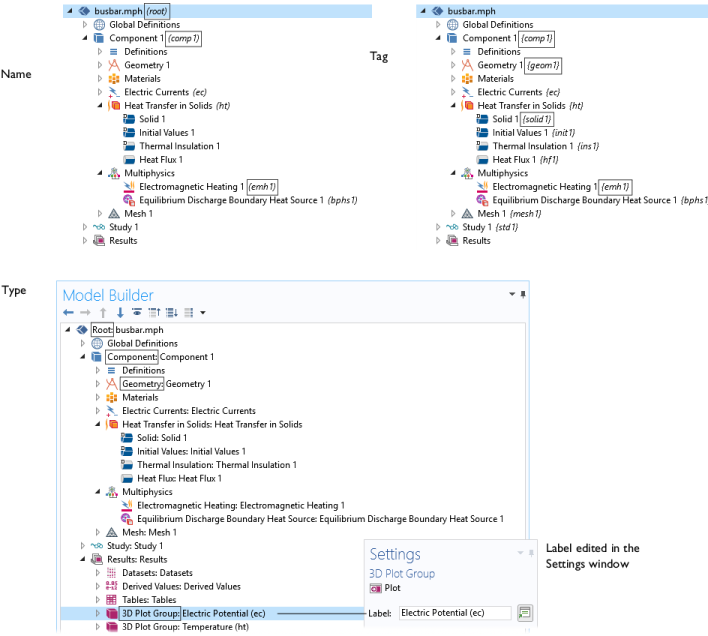This screenshot has width=708, height=636.
Task: Click the Show eye icon in Model Builder toolbar
Action: pyautogui.click(x=136, y=312)
